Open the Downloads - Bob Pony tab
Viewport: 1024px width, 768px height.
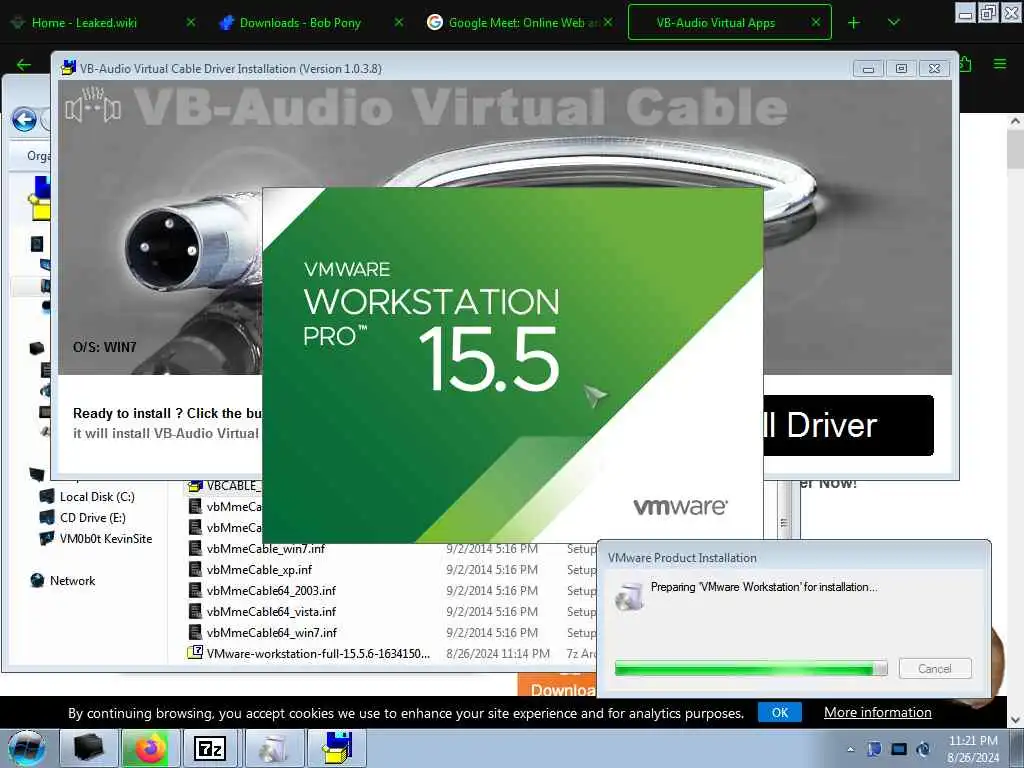click(x=300, y=23)
